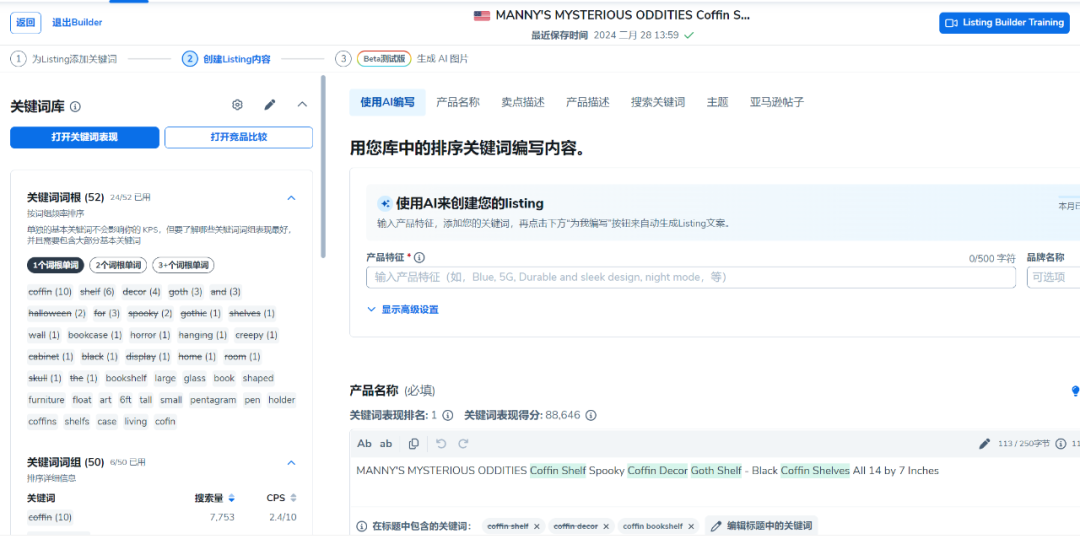
Task: Click the halloween (2) root keyword
Action: click(57, 313)
